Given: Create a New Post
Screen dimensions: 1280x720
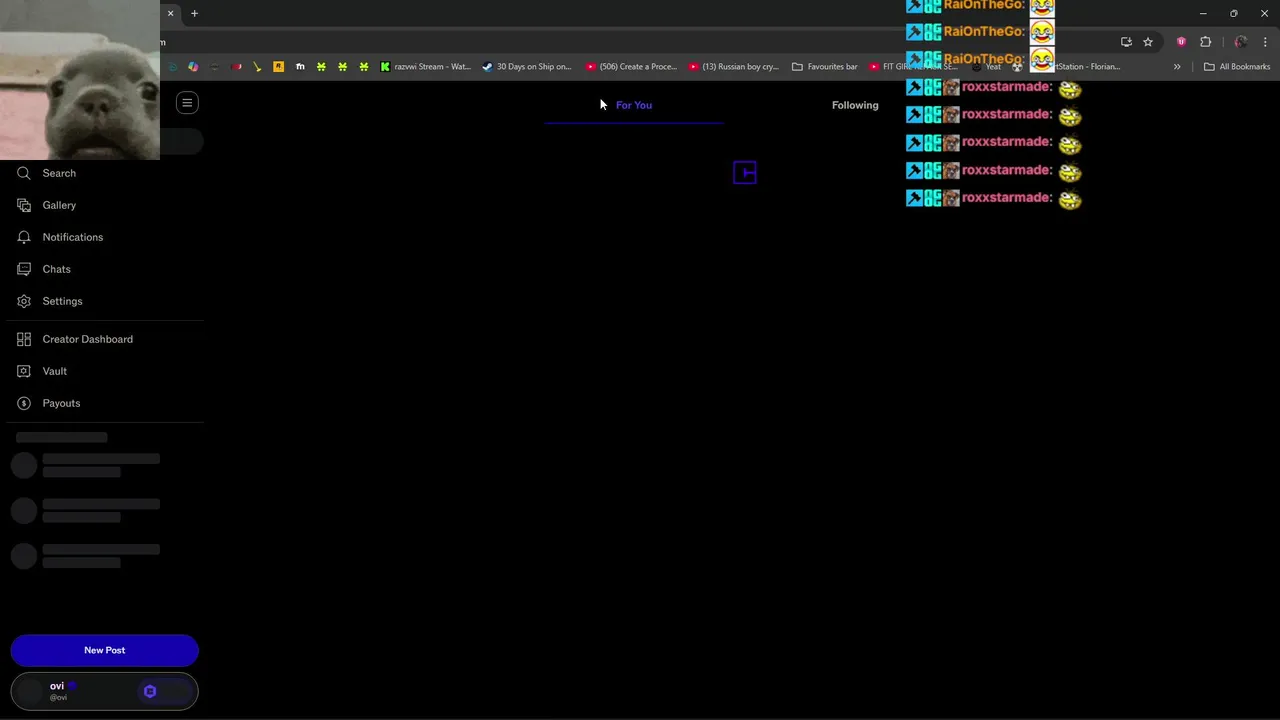Looking at the screenshot, I should tap(105, 650).
